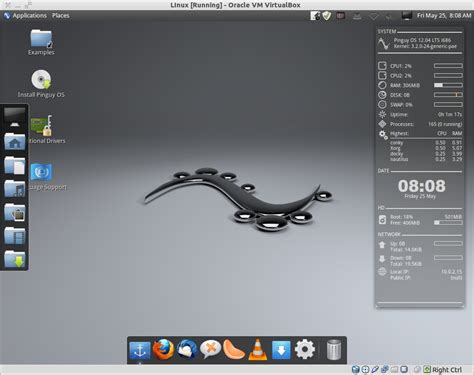
Task: Click the shield icon in the top panel
Action: (327, 16)
